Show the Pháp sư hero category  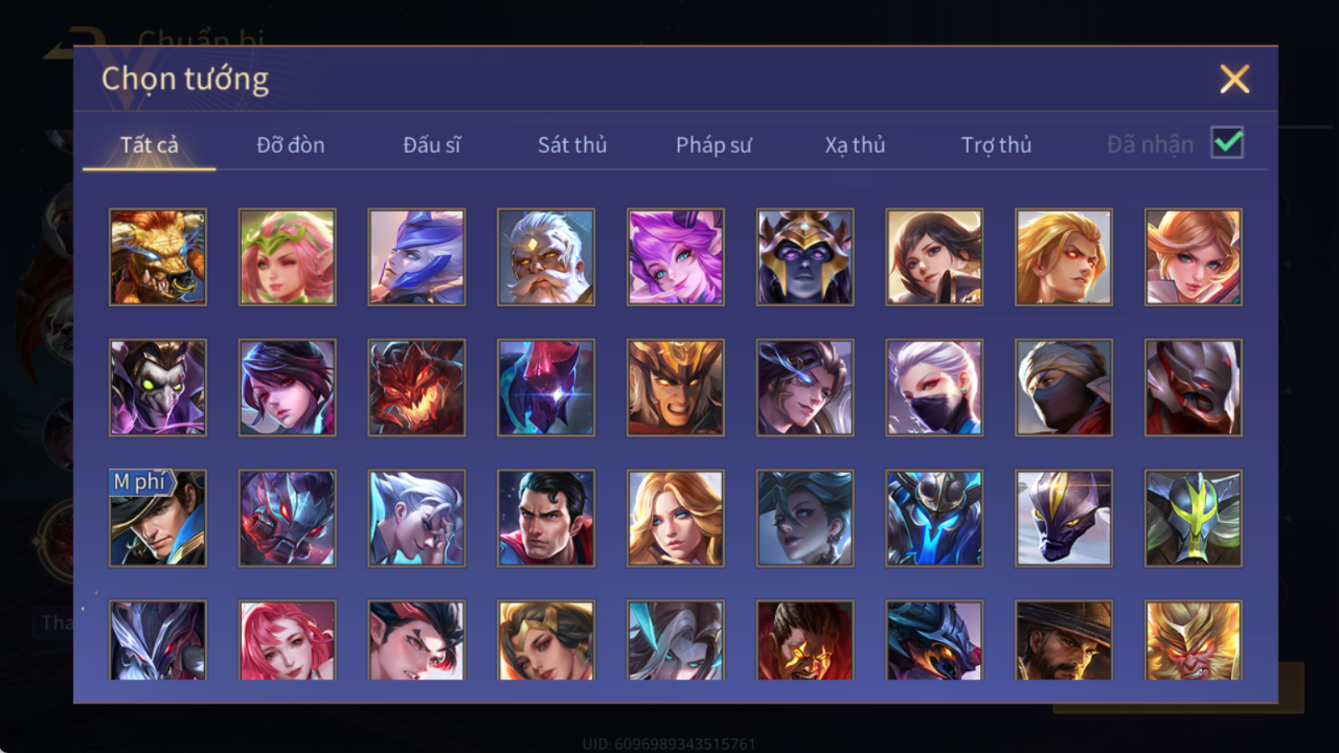(x=714, y=145)
